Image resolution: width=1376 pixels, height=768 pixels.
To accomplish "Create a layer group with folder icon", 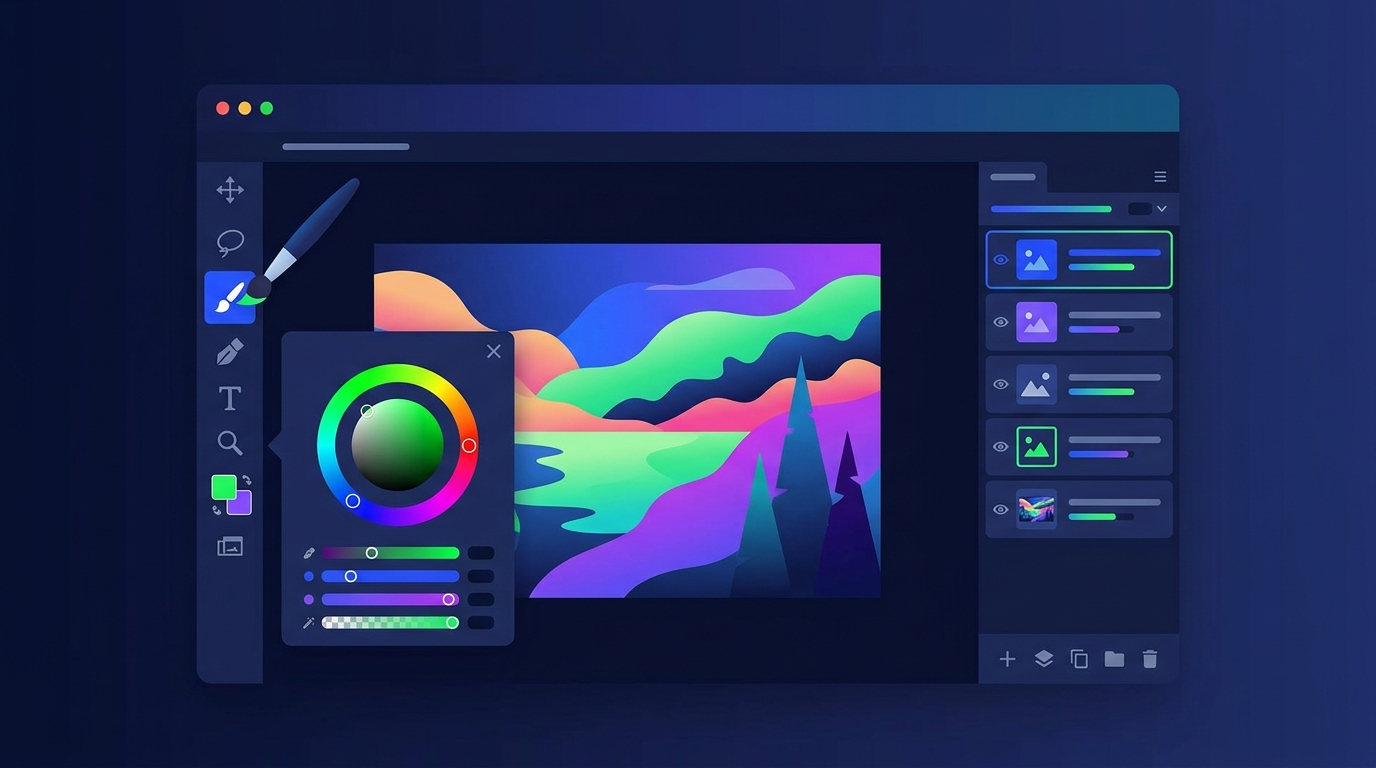I will (1114, 659).
